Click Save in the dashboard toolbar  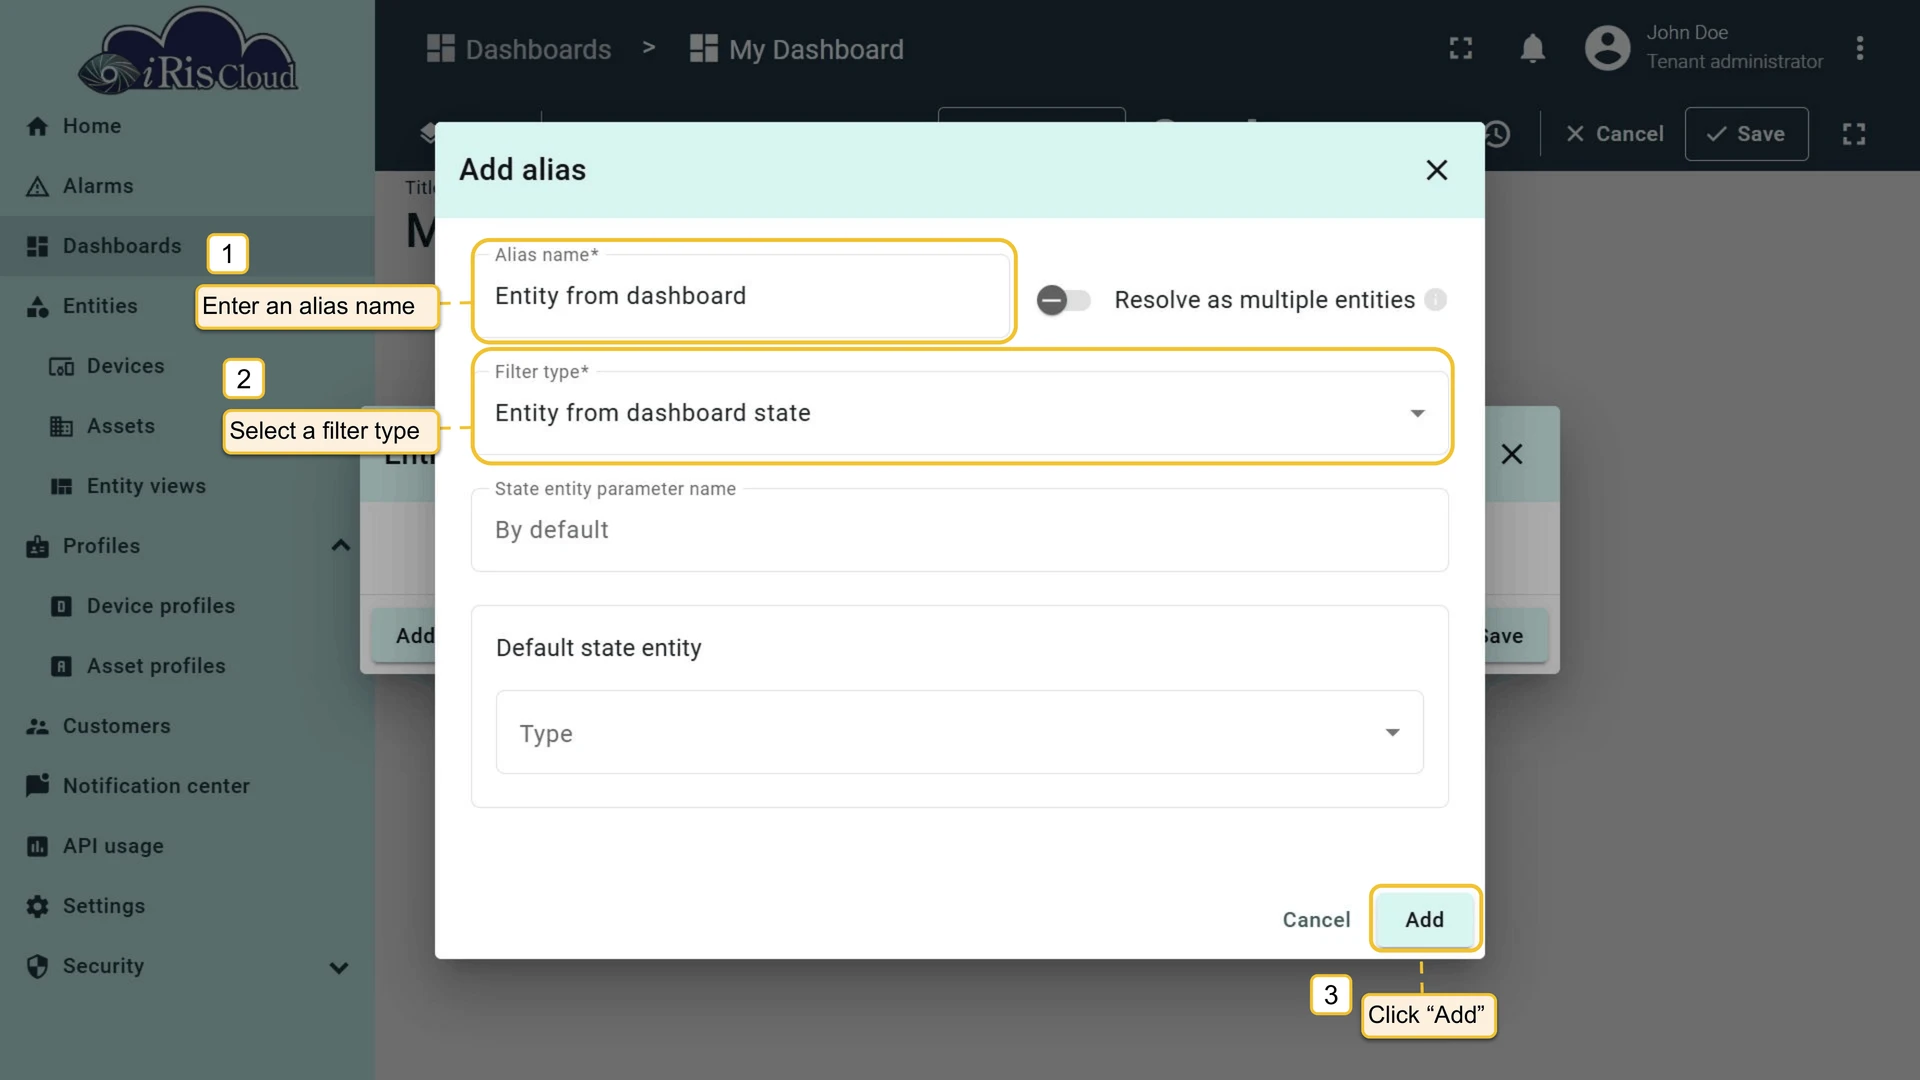(x=1746, y=134)
